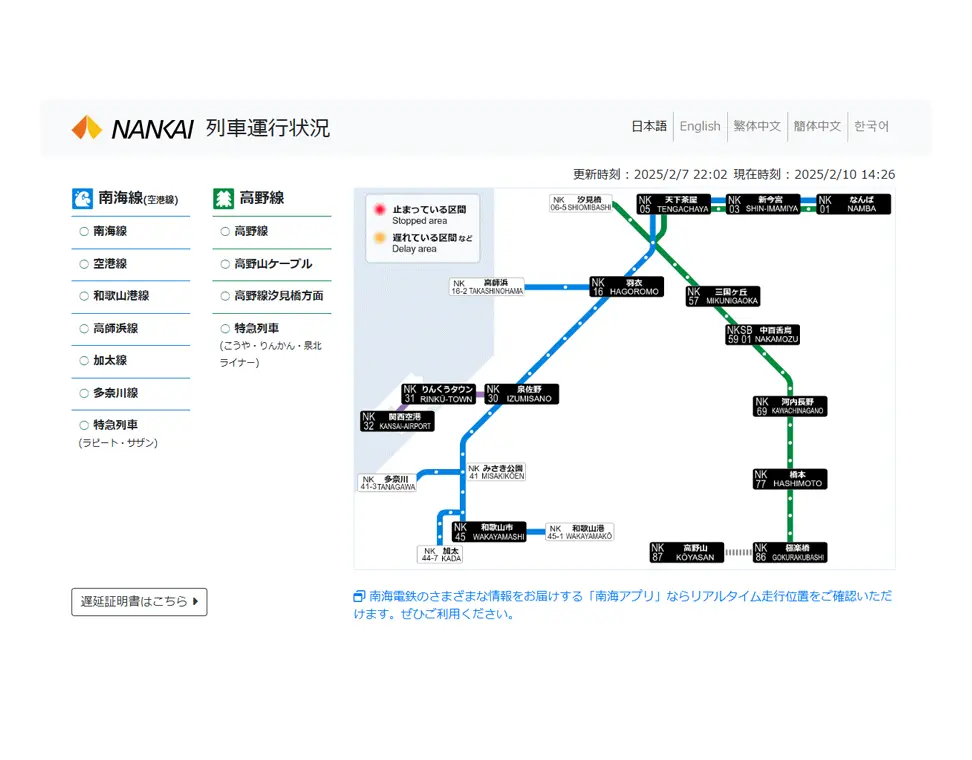
Task: Click the NK69 KAWACHINAGANO station label
Action: click(790, 407)
